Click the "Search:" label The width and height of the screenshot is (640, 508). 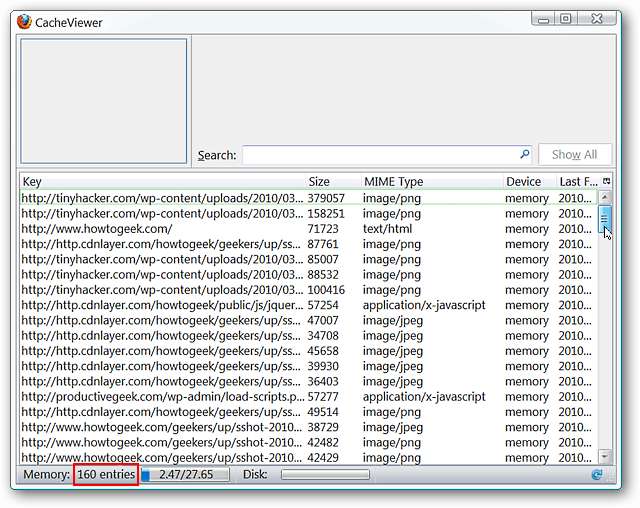(x=217, y=155)
